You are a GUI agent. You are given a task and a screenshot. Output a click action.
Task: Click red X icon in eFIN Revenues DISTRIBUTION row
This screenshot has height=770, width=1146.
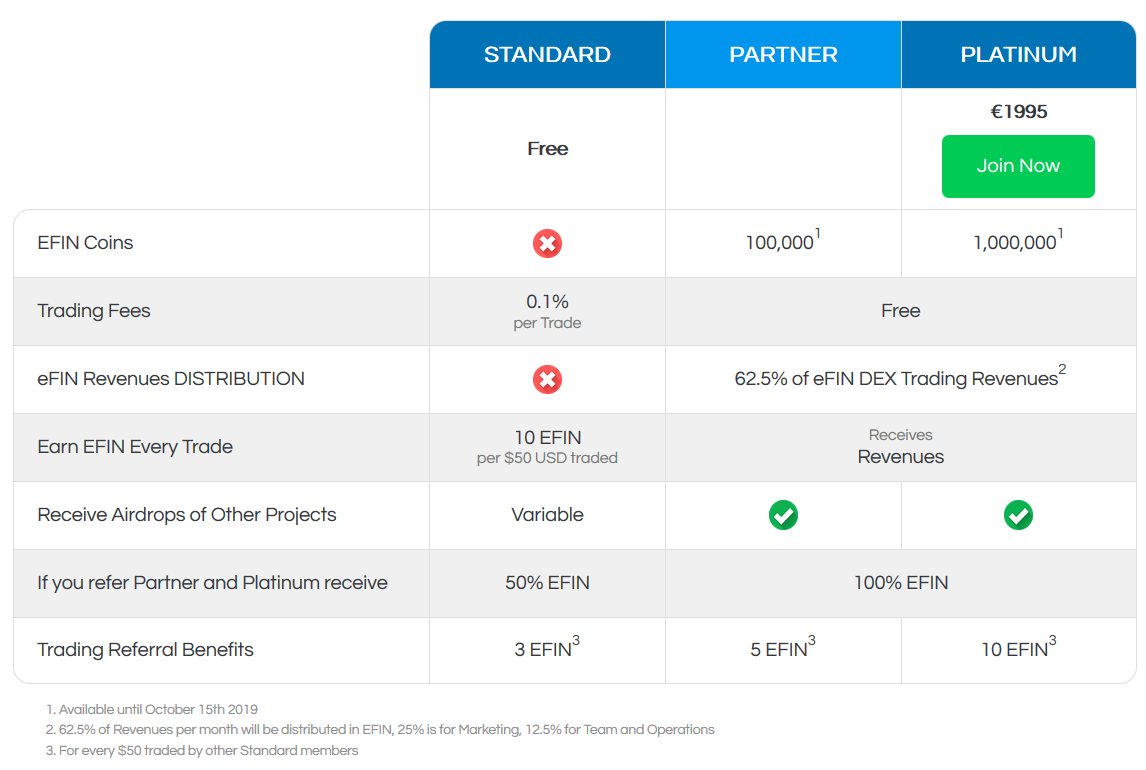click(547, 379)
